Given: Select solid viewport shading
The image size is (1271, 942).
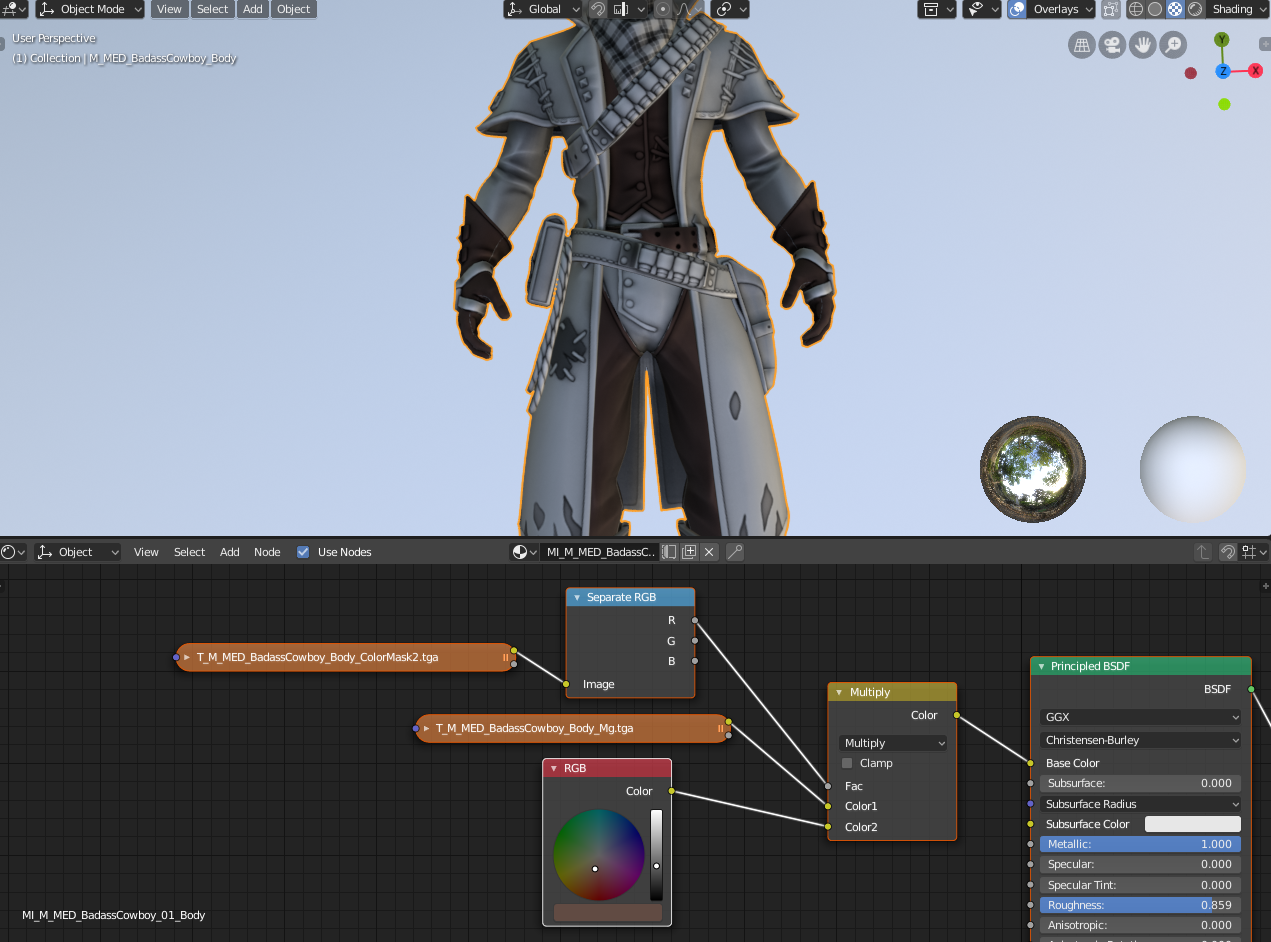Looking at the screenshot, I should pos(1155,9).
